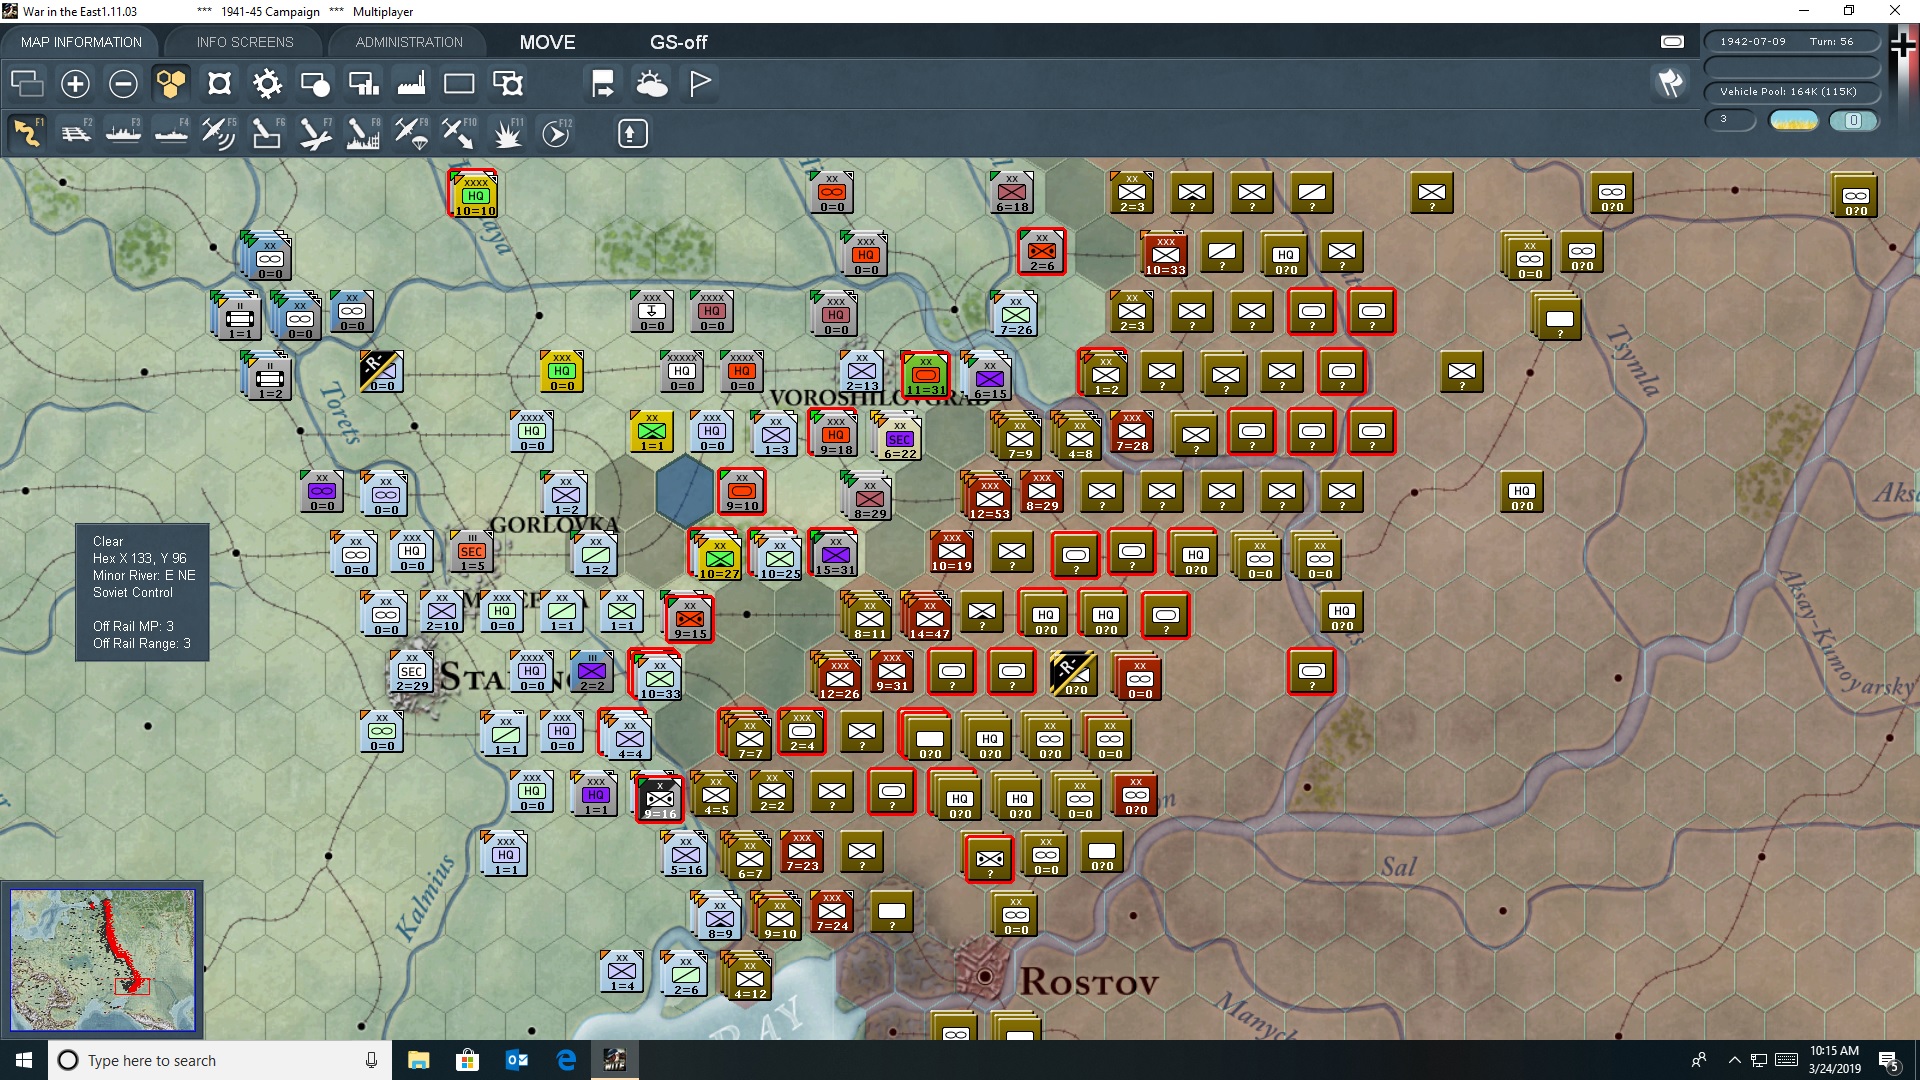
Task: Select the F9 airborne drop mode icon
Action: point(410,132)
